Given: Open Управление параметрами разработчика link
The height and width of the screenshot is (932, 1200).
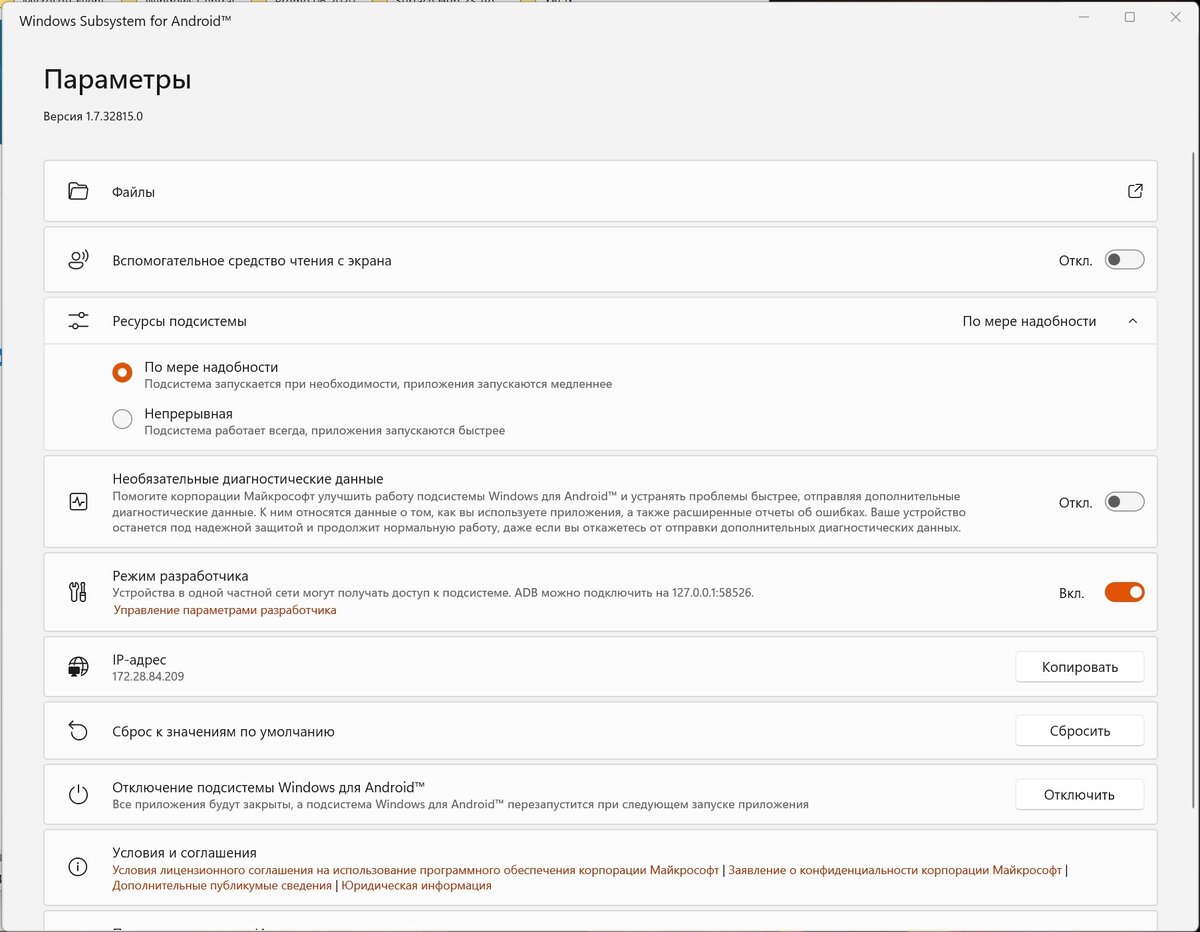Looking at the screenshot, I should coord(225,610).
